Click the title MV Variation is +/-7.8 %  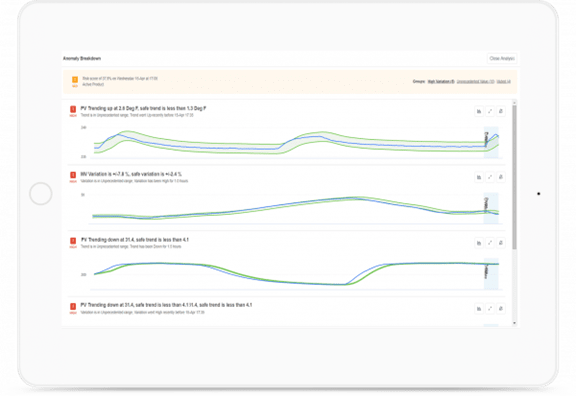131,174
